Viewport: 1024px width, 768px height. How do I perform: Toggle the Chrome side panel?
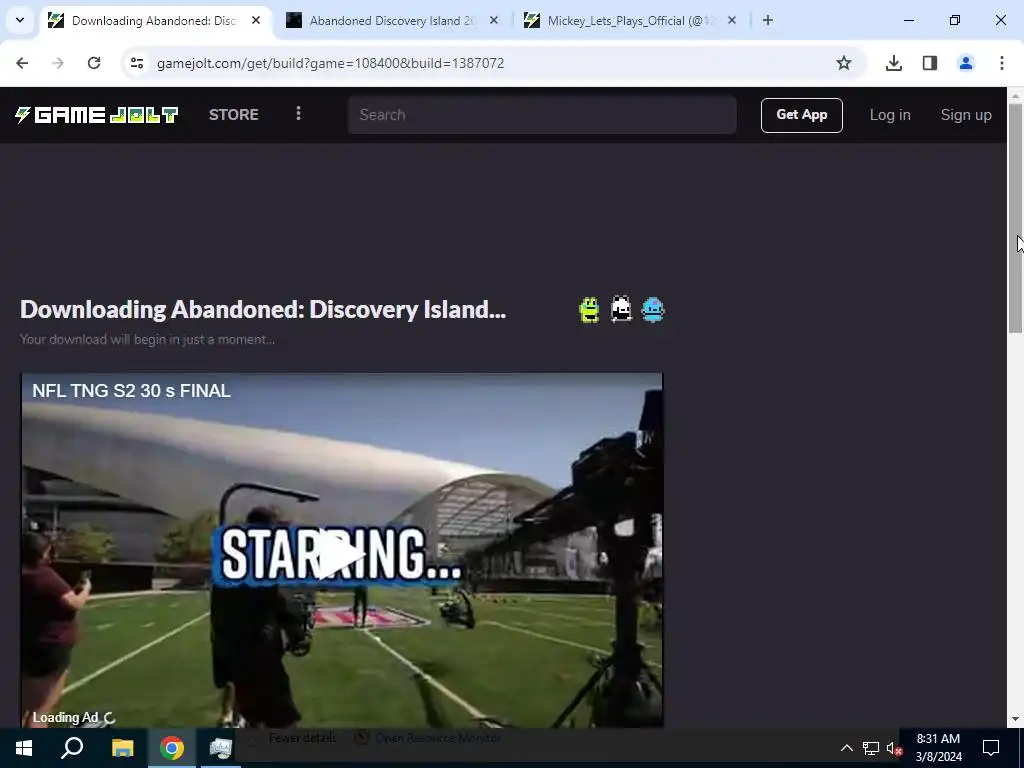(x=930, y=63)
